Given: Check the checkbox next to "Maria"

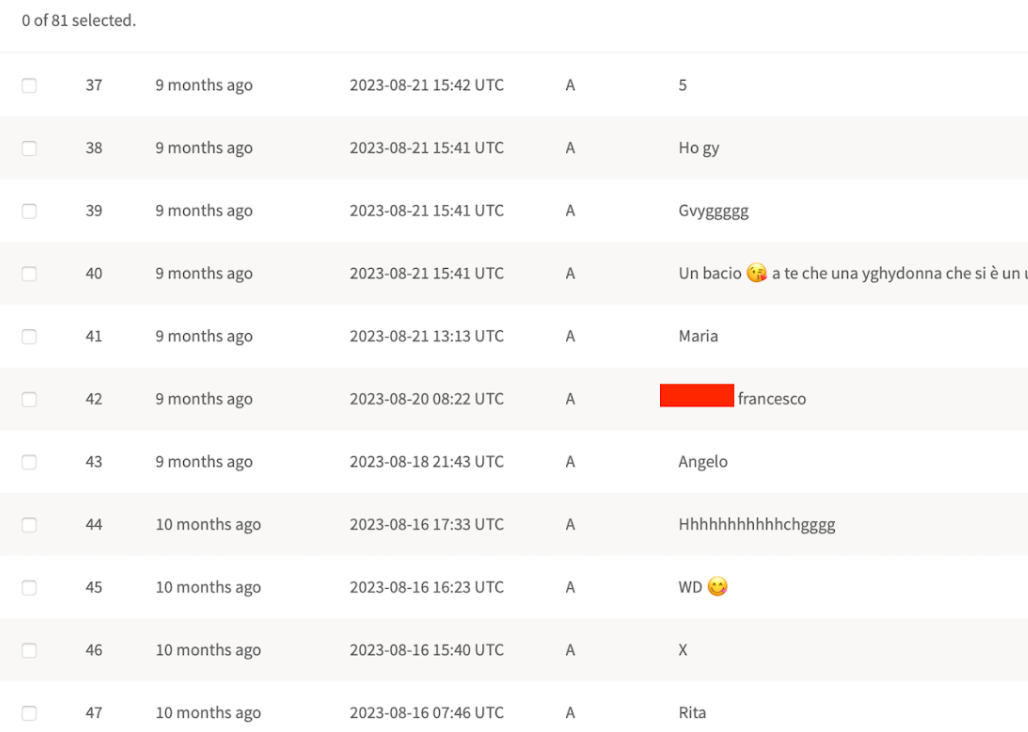Looking at the screenshot, I should (29, 336).
